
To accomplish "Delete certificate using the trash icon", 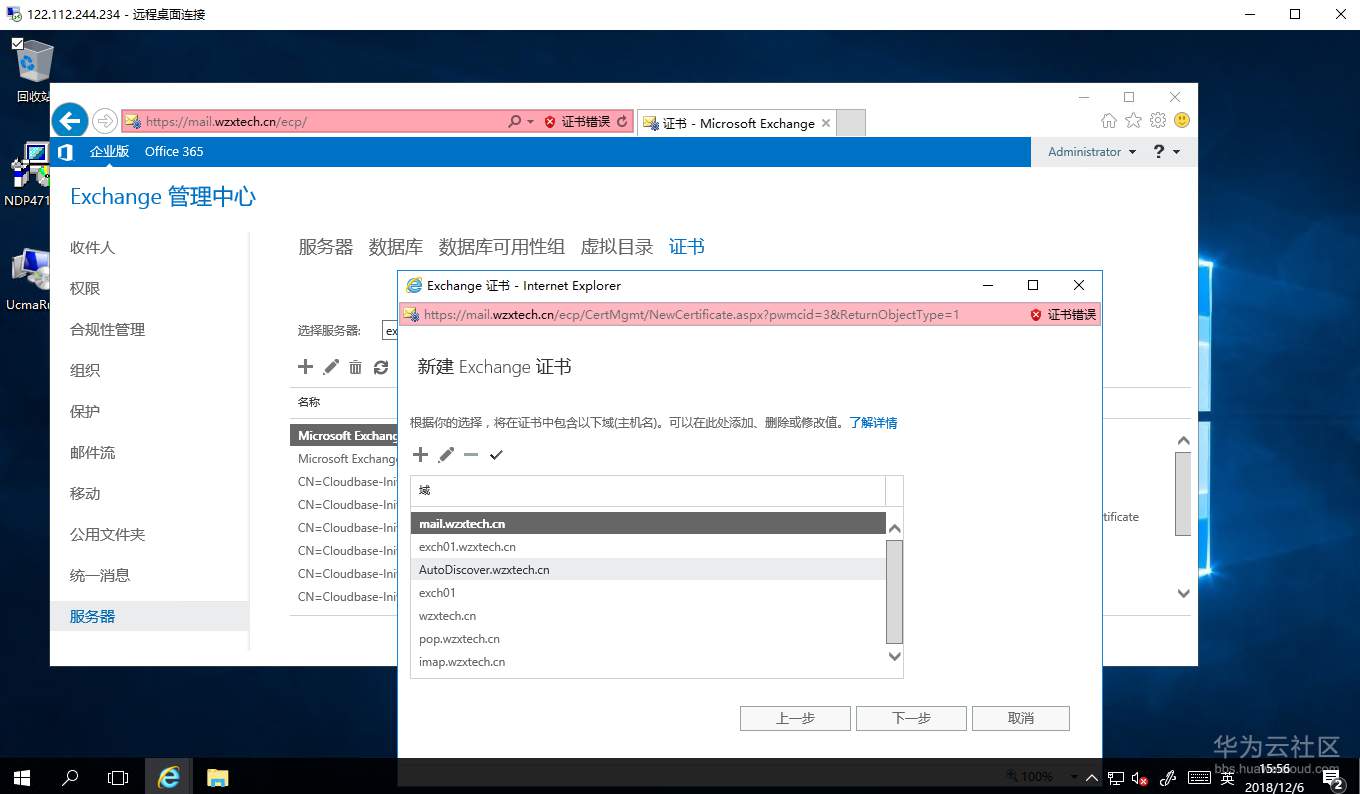I will 355,367.
